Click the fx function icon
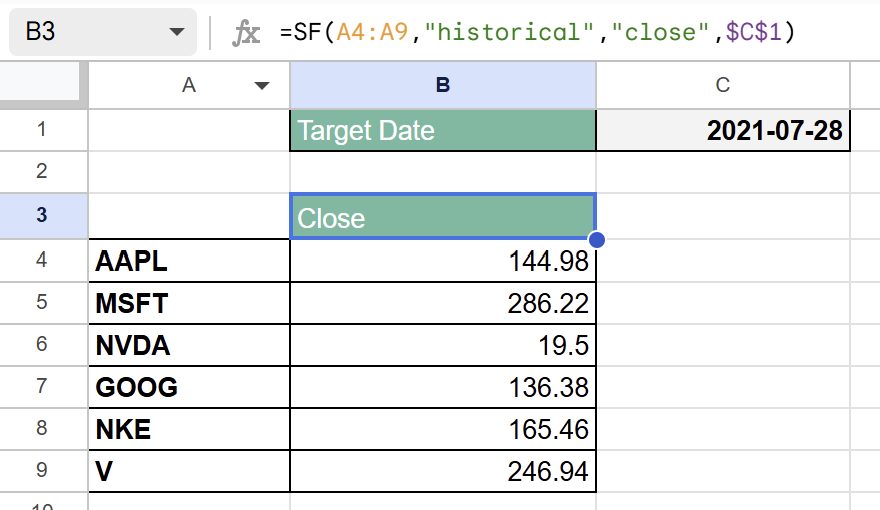This screenshot has height=510, width=880. pyautogui.click(x=246, y=33)
